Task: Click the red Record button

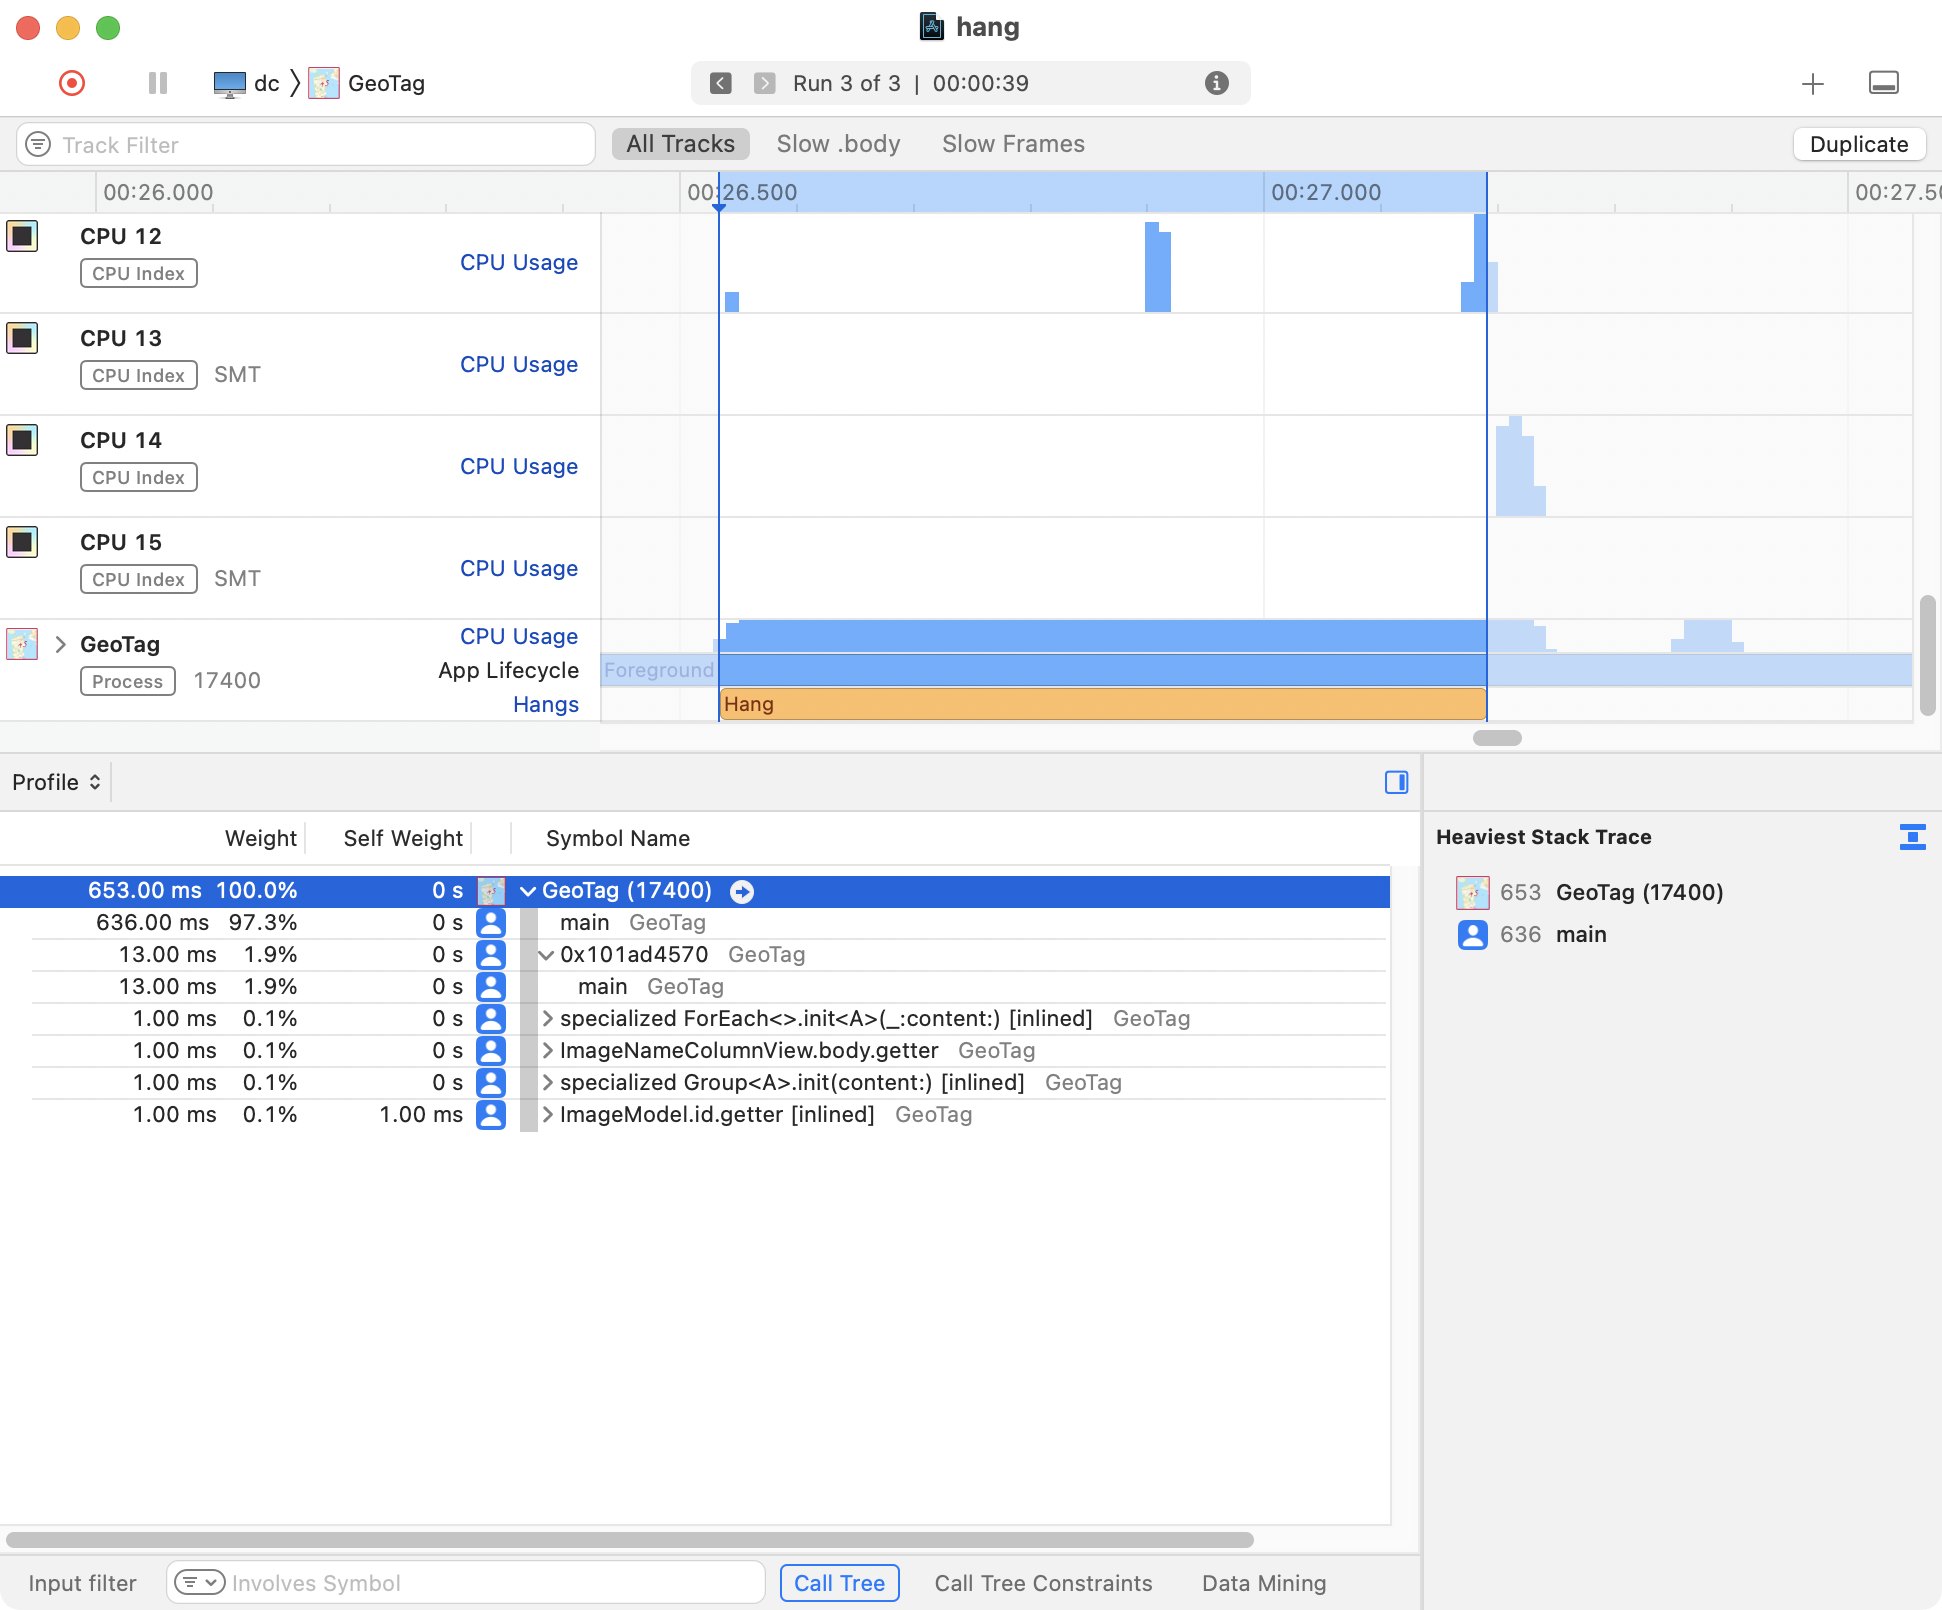Action: point(72,83)
